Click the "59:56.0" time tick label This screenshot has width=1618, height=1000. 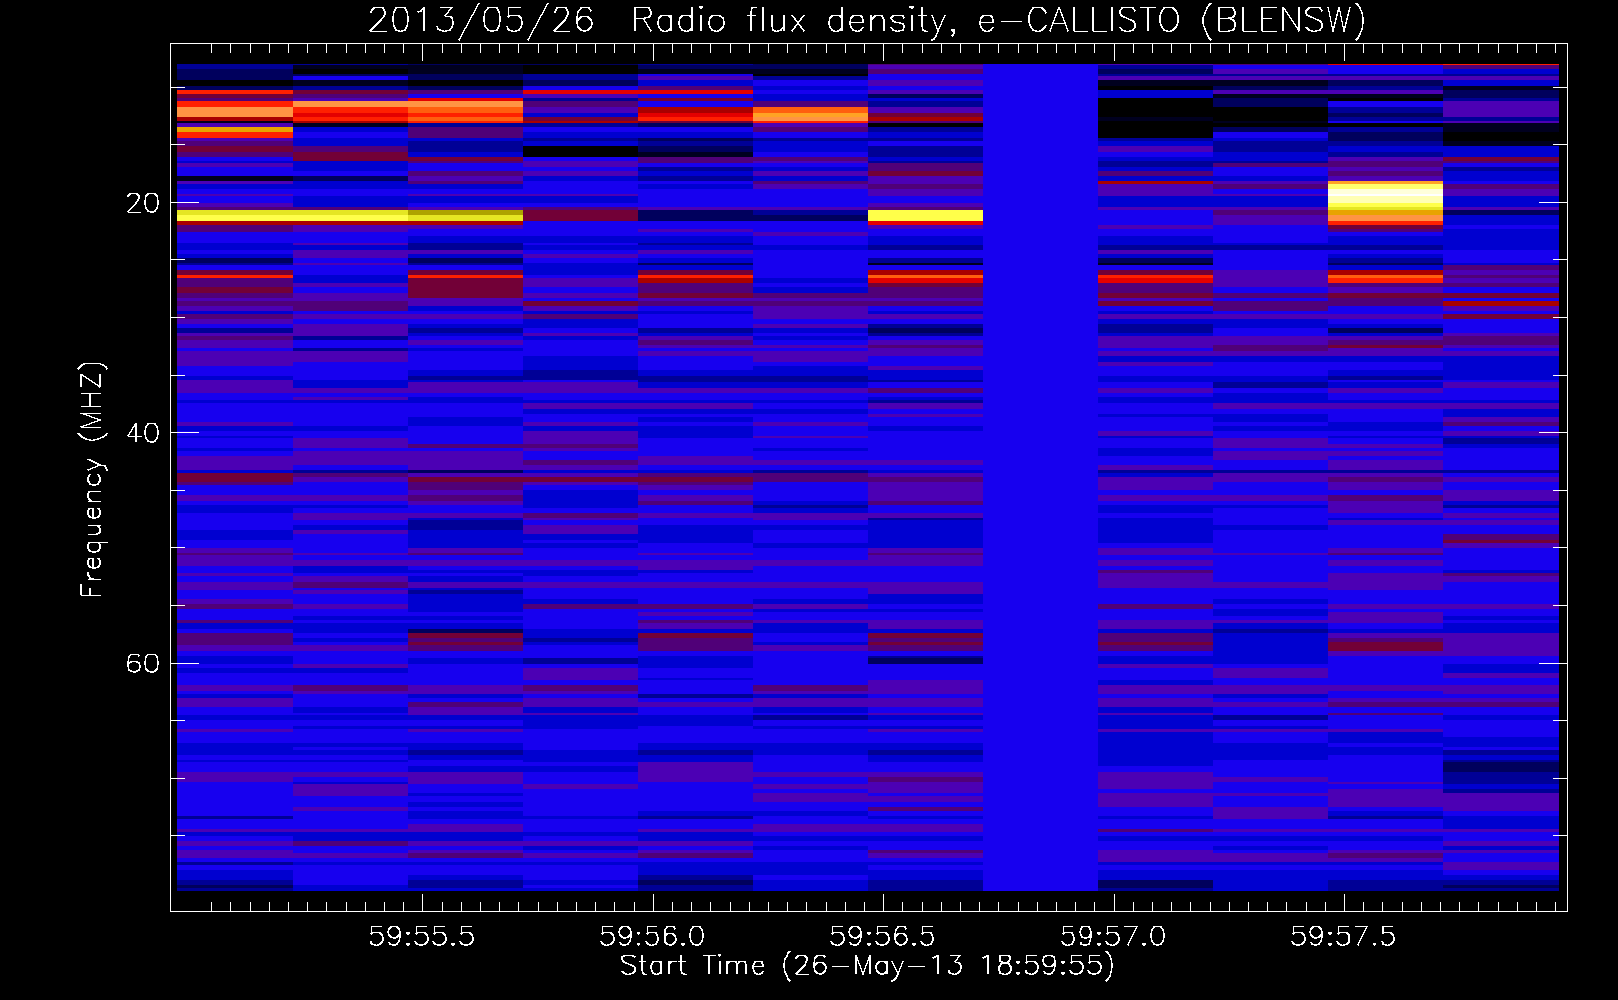point(652,936)
